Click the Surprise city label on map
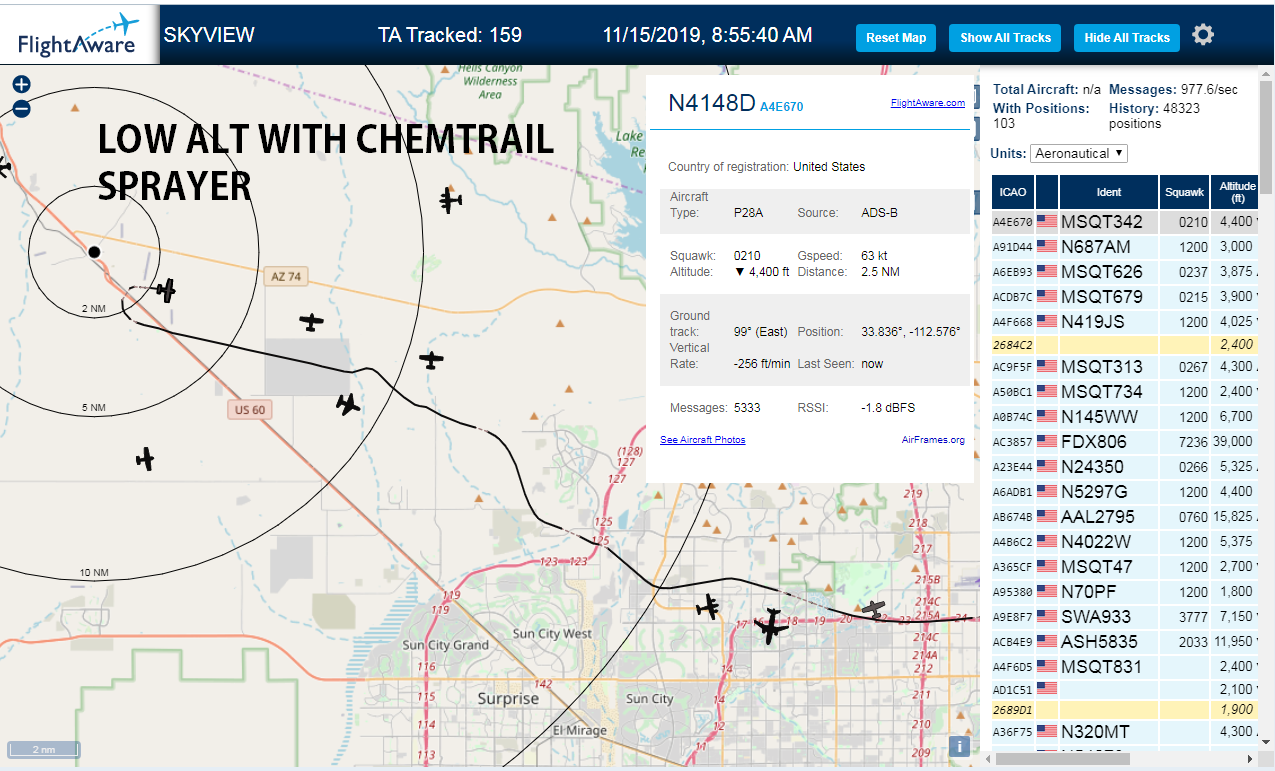The height and width of the screenshot is (771, 1275). (508, 699)
